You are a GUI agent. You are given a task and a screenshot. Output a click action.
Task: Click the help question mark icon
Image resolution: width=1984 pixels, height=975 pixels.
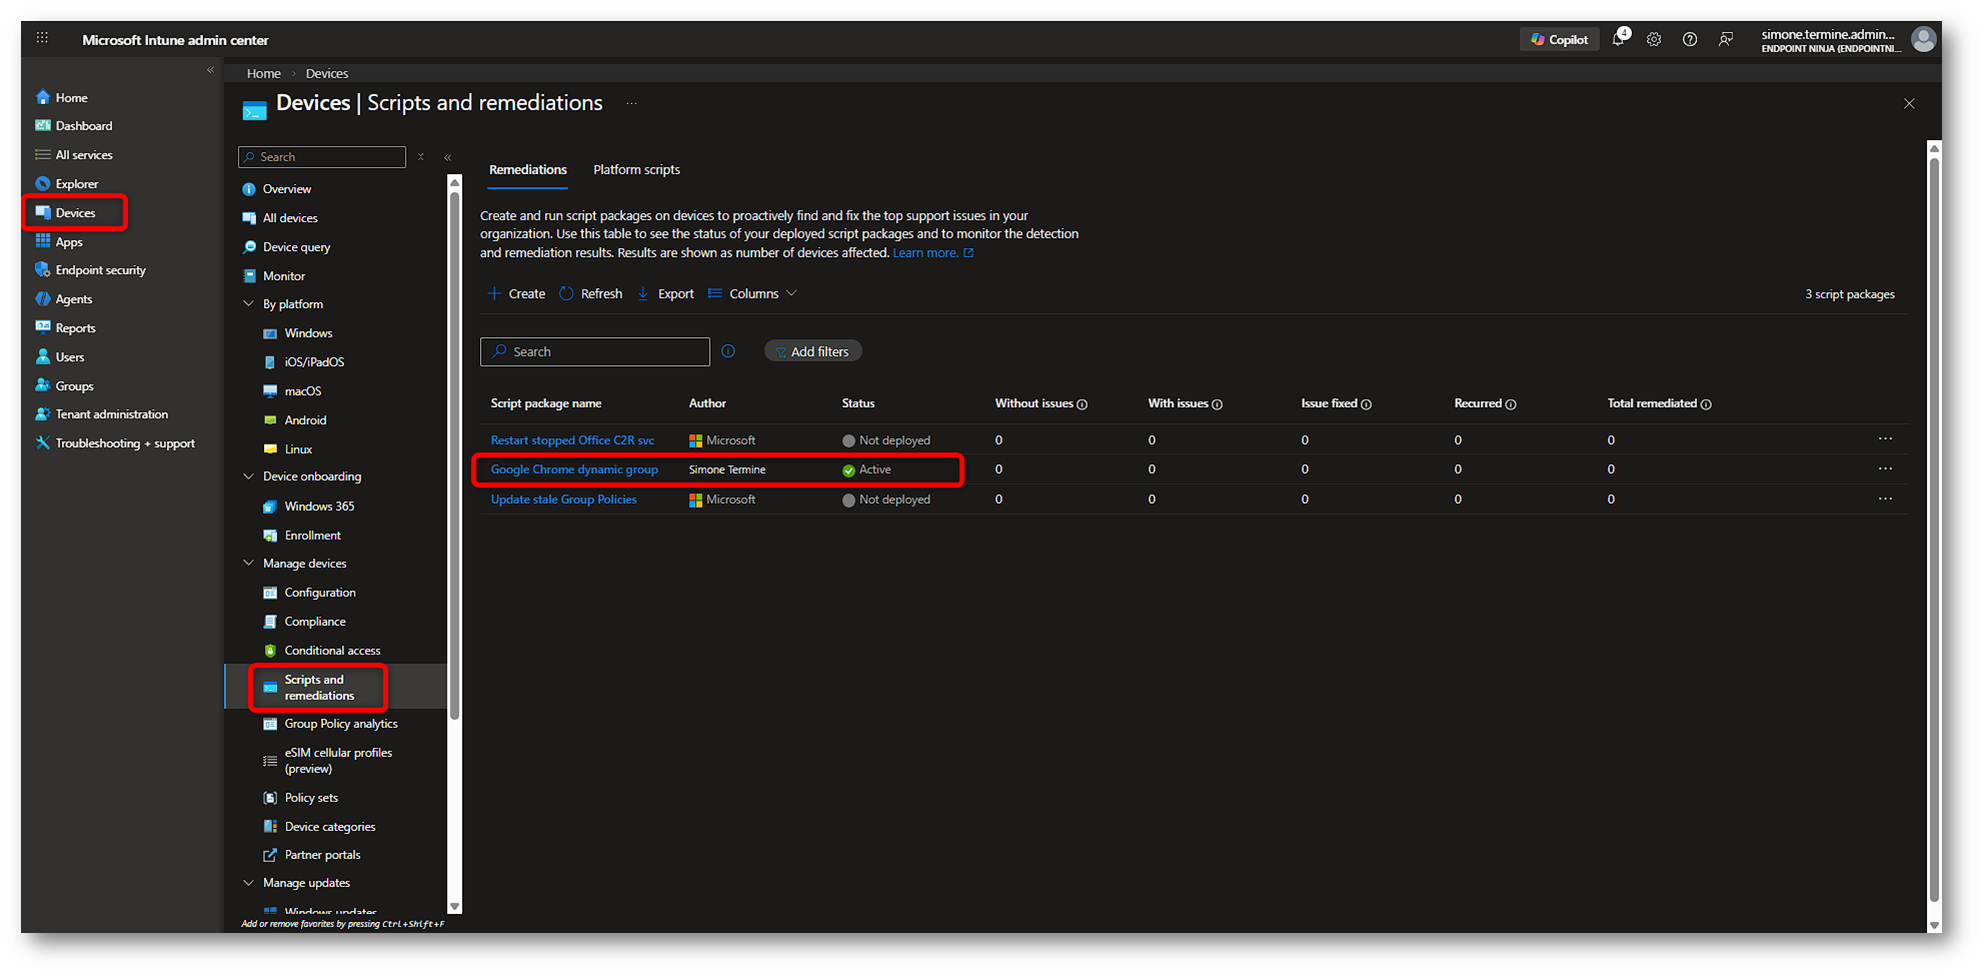coord(1690,40)
